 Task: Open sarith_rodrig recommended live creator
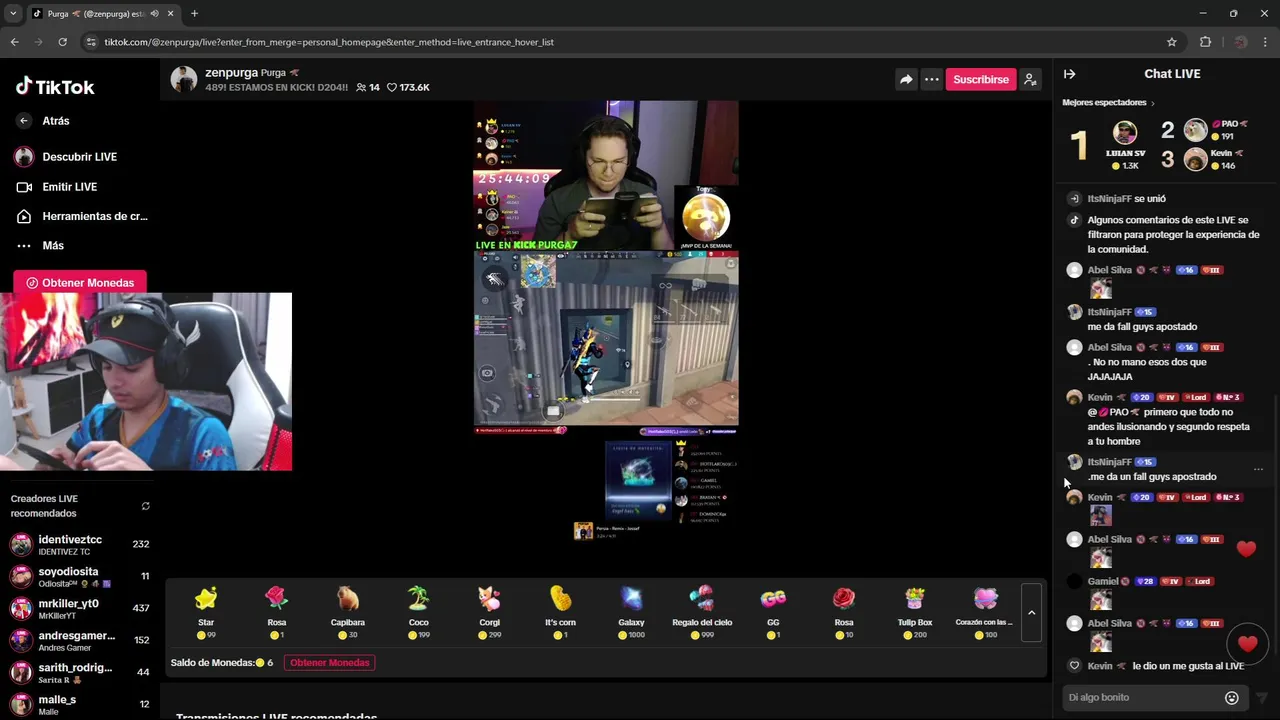coord(80,672)
